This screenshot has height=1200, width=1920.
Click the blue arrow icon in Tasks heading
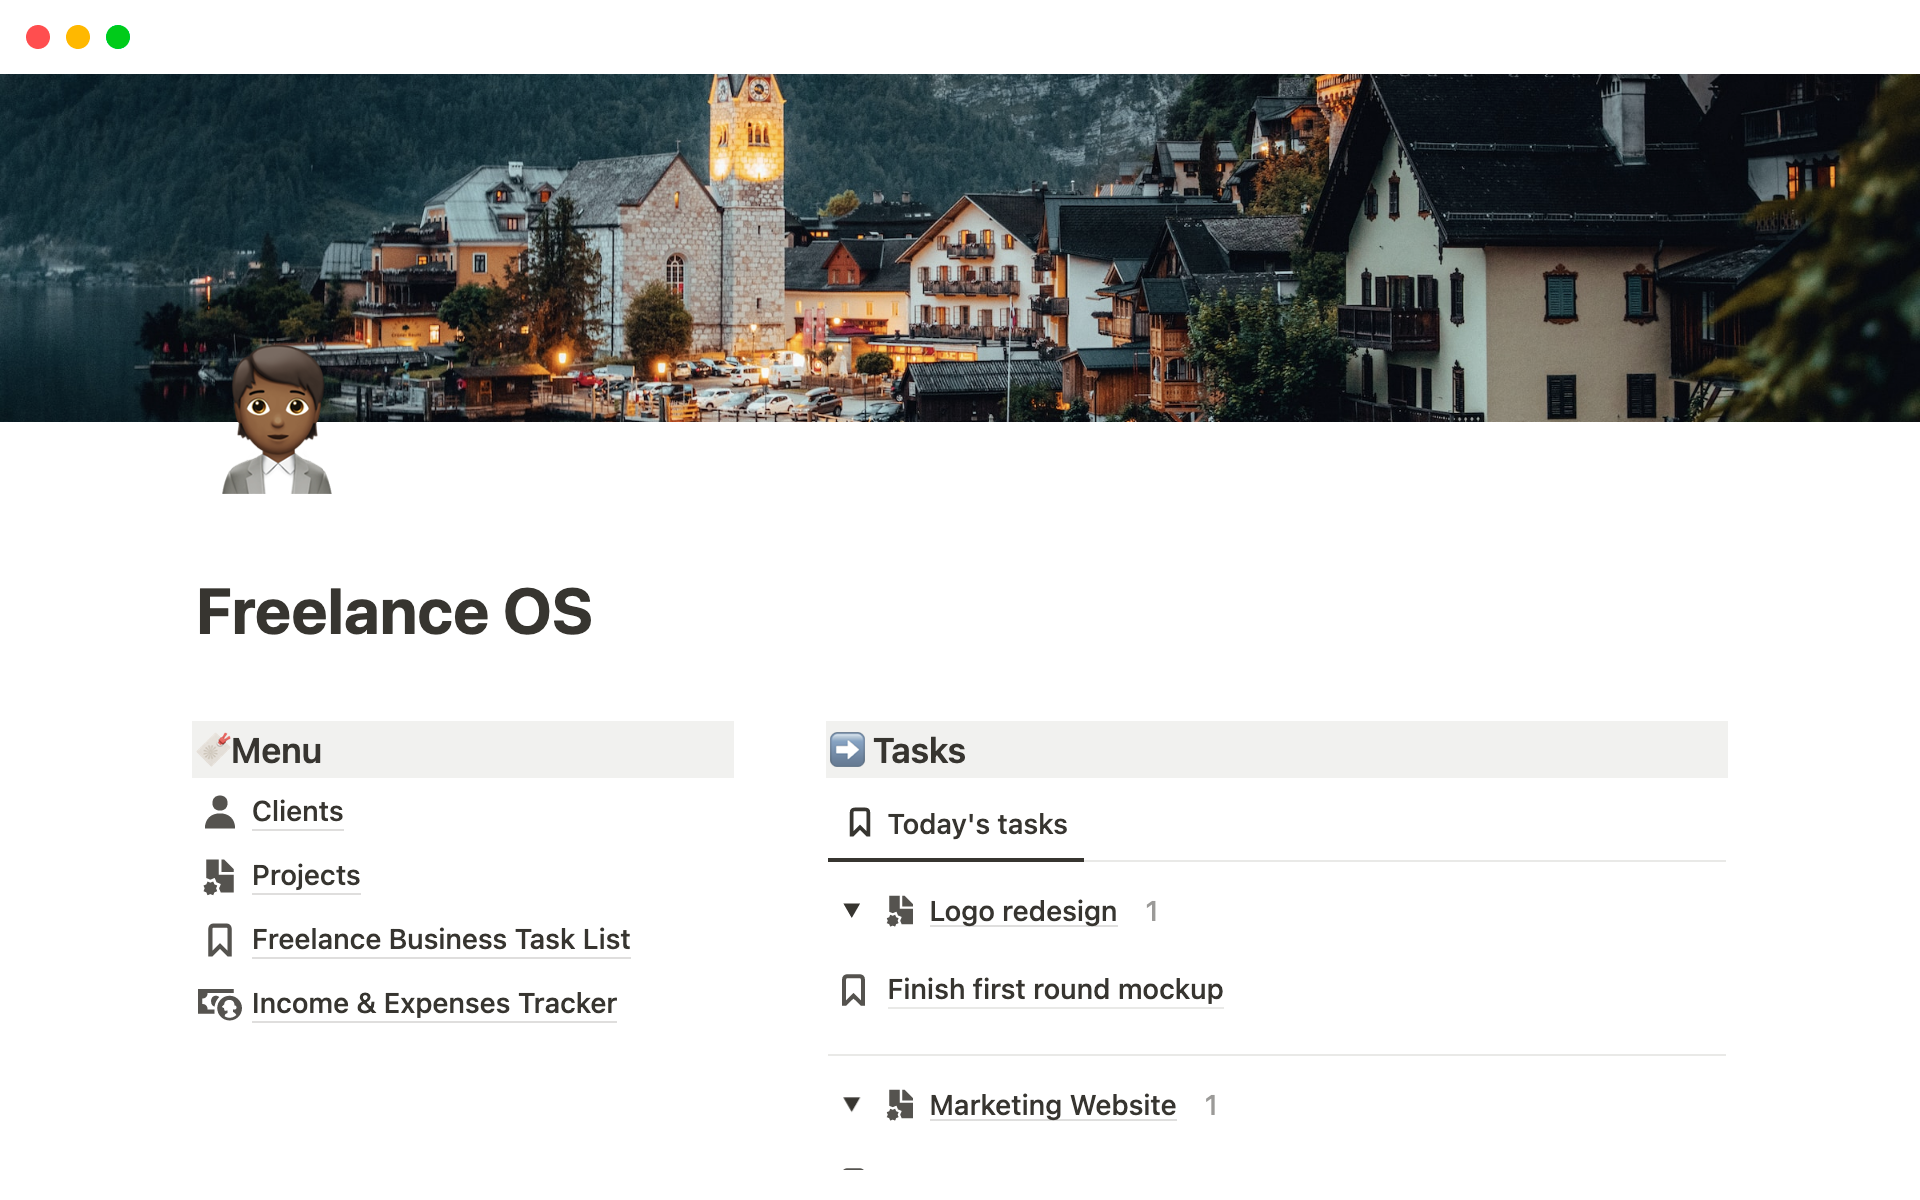(x=847, y=750)
